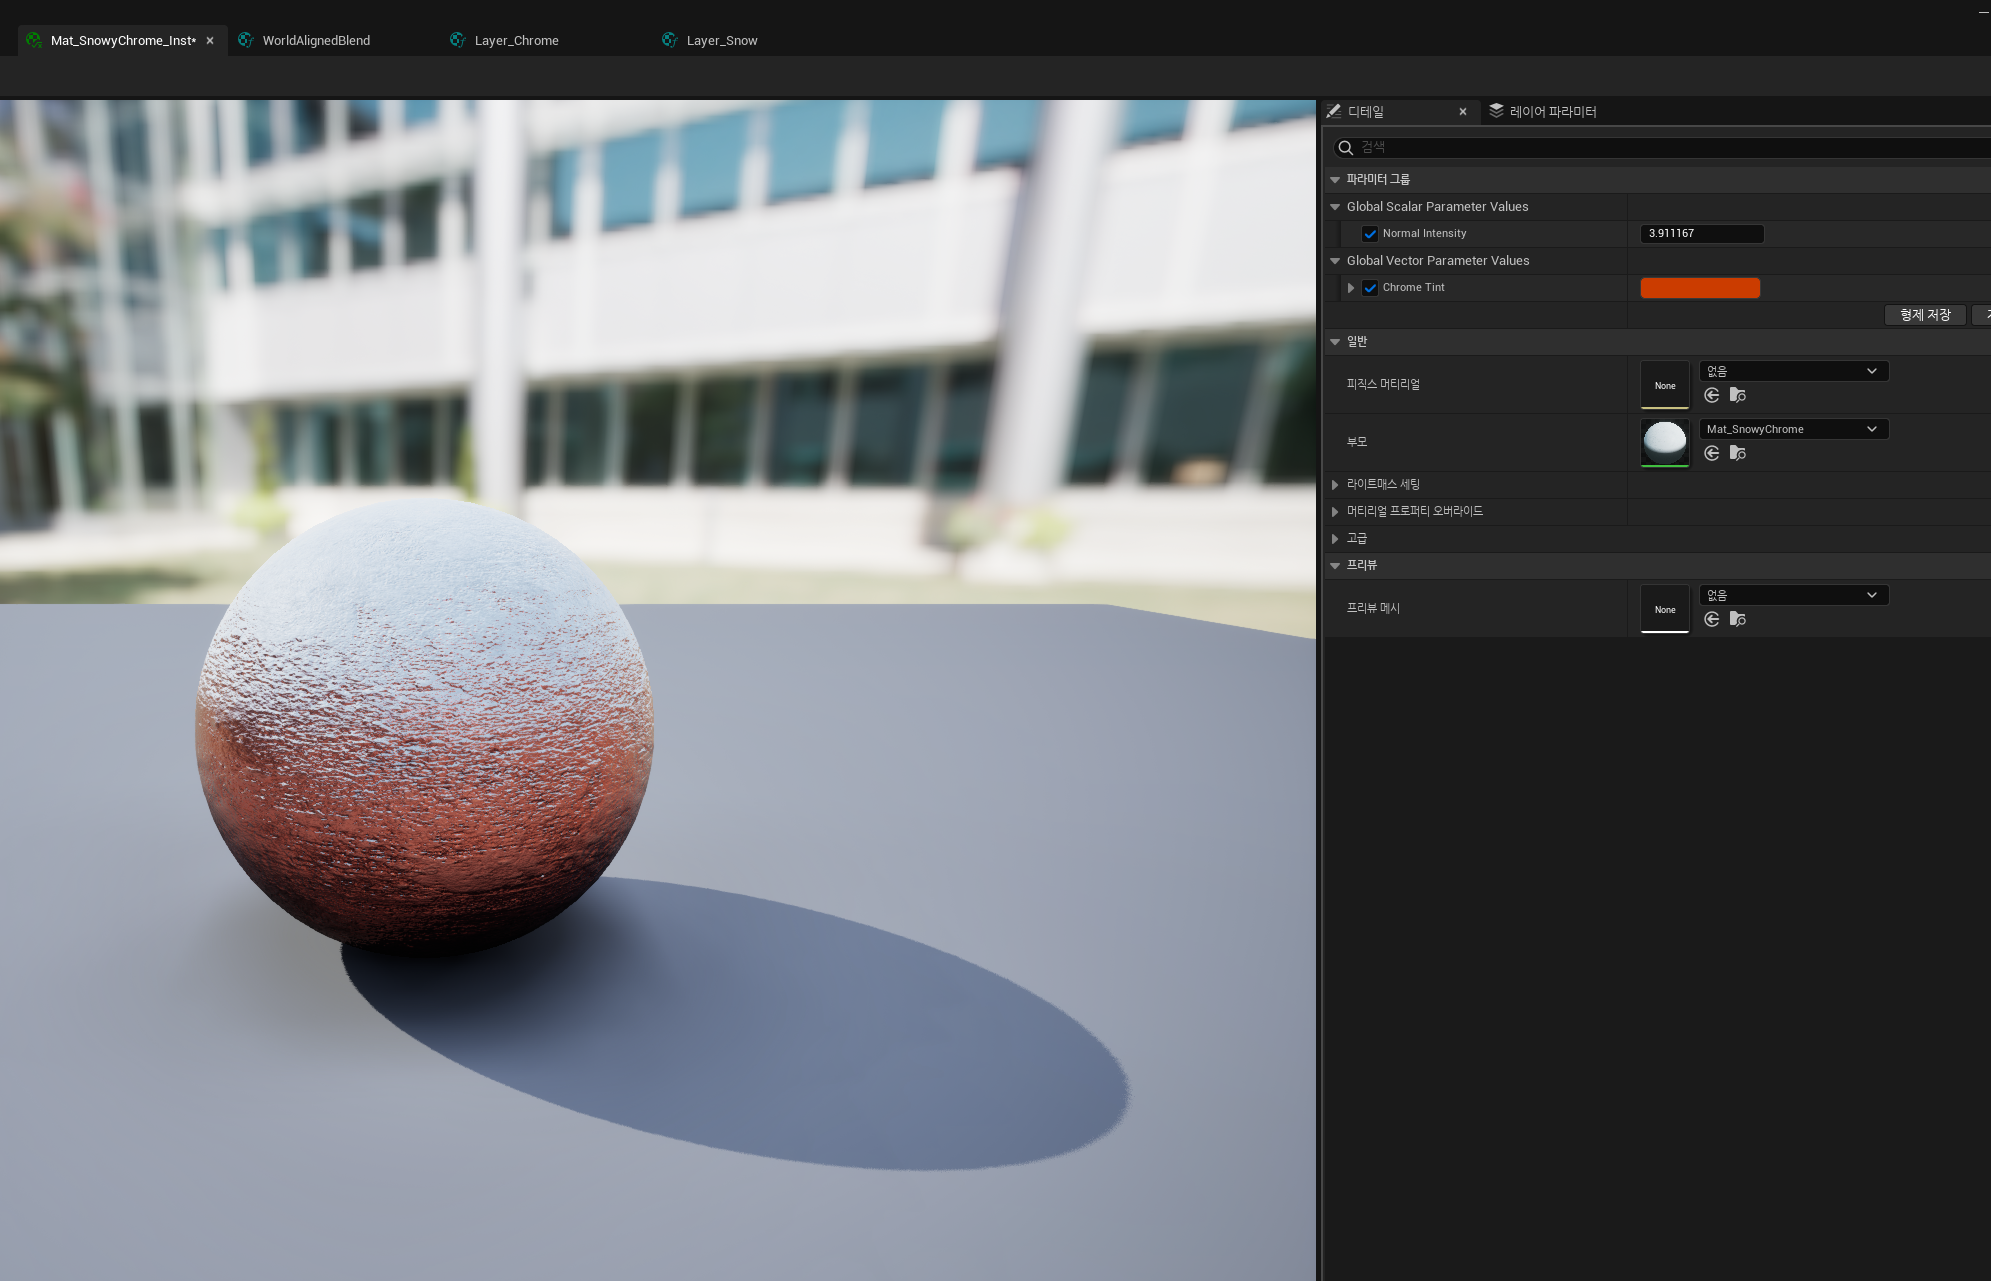Expand the Chrome Tint channel values

1351,287
